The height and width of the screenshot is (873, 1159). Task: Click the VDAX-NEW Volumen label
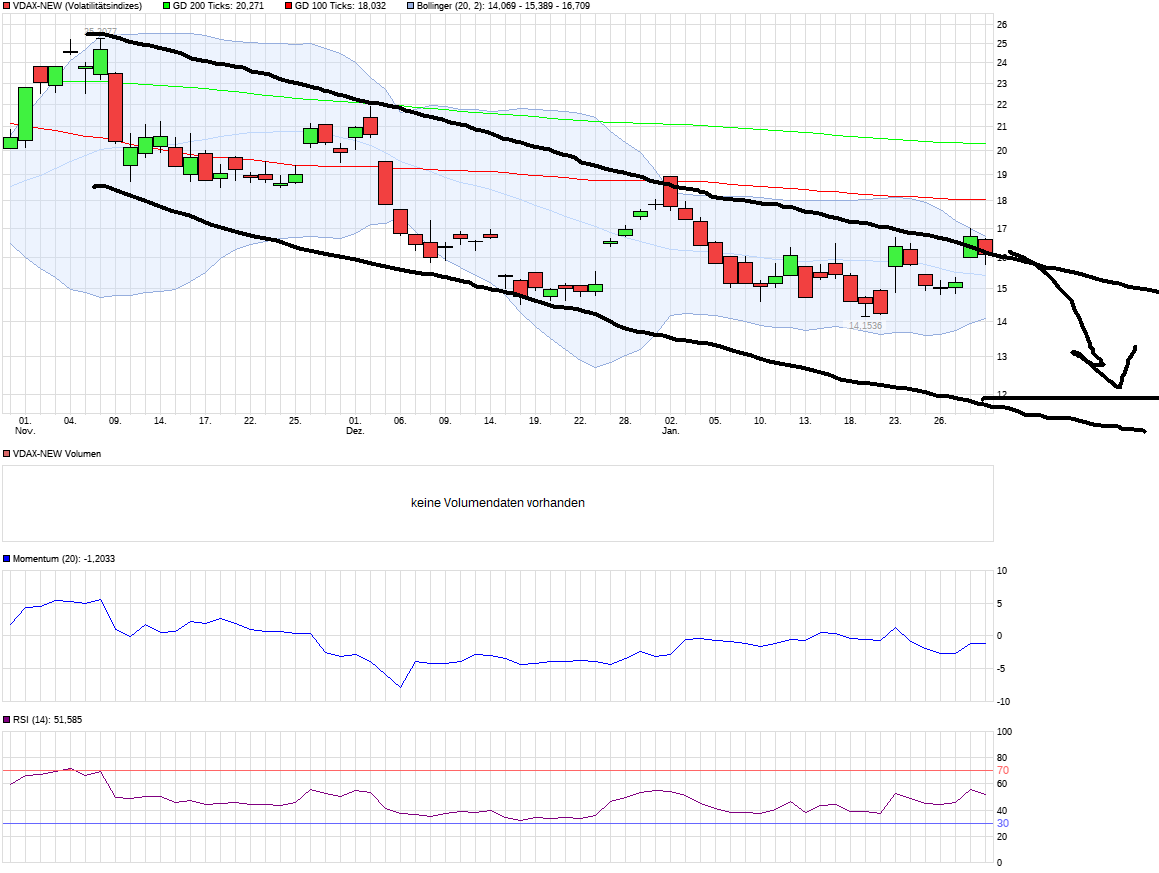point(57,454)
